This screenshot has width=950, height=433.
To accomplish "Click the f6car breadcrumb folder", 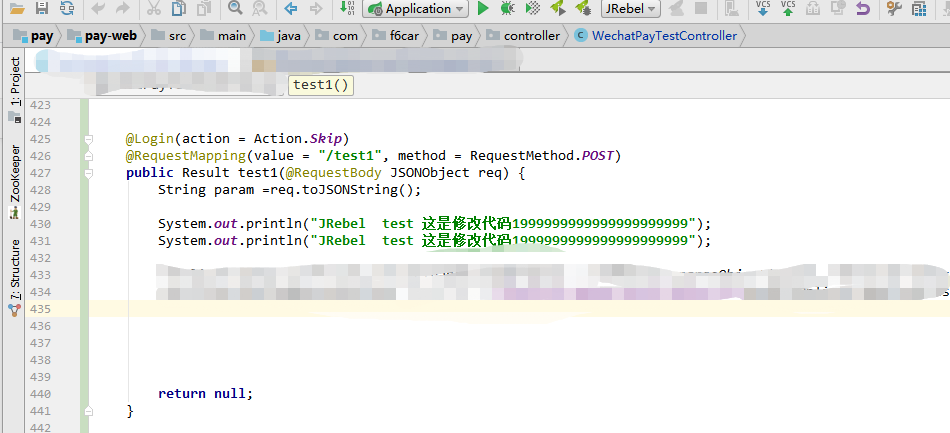I will pyautogui.click(x=396, y=36).
